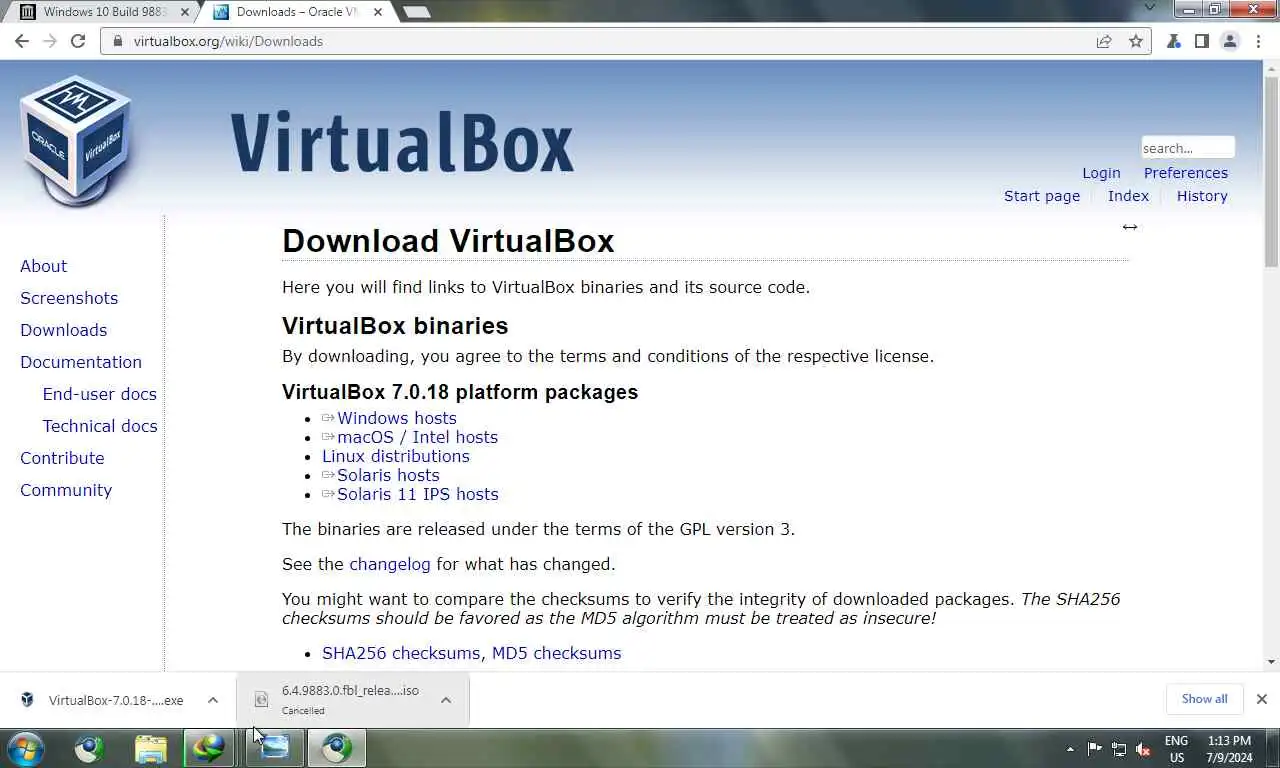Select the Downloads – Oracle tab
1280x768 pixels.
[x=290, y=12]
